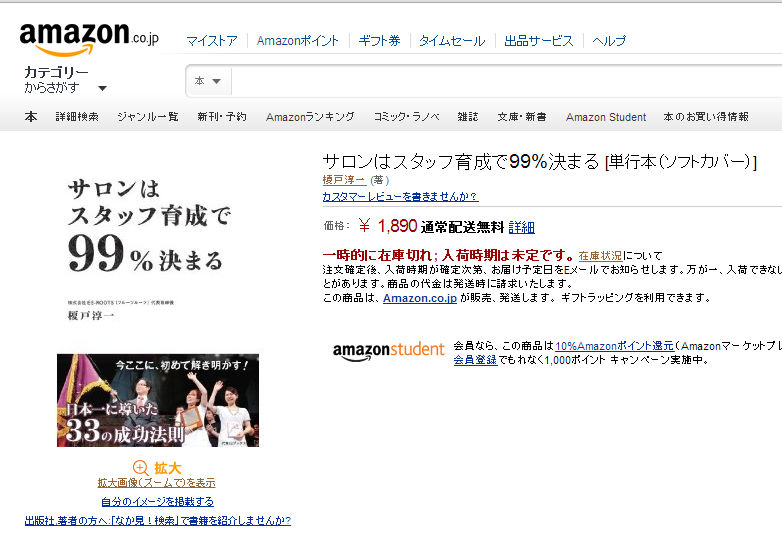Go to Amazonポイント page
The image size is (782, 535).
(x=298, y=41)
